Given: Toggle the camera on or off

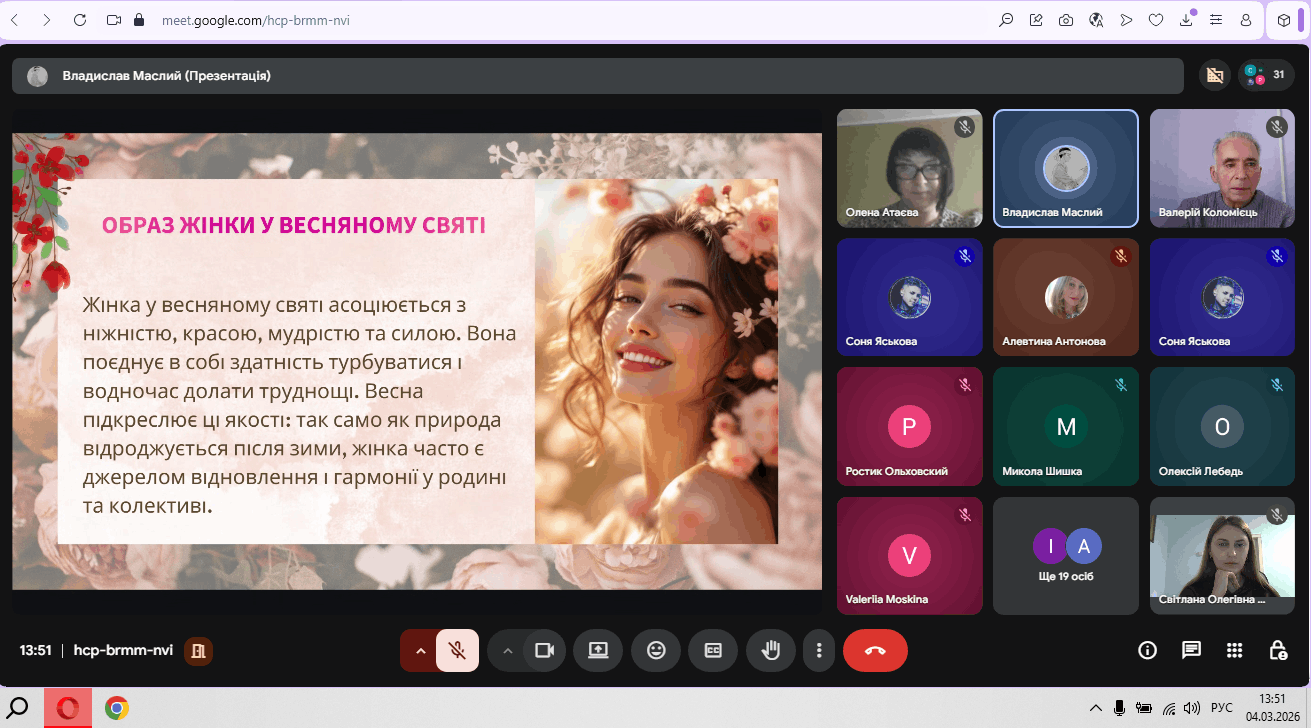Looking at the screenshot, I should [544, 650].
